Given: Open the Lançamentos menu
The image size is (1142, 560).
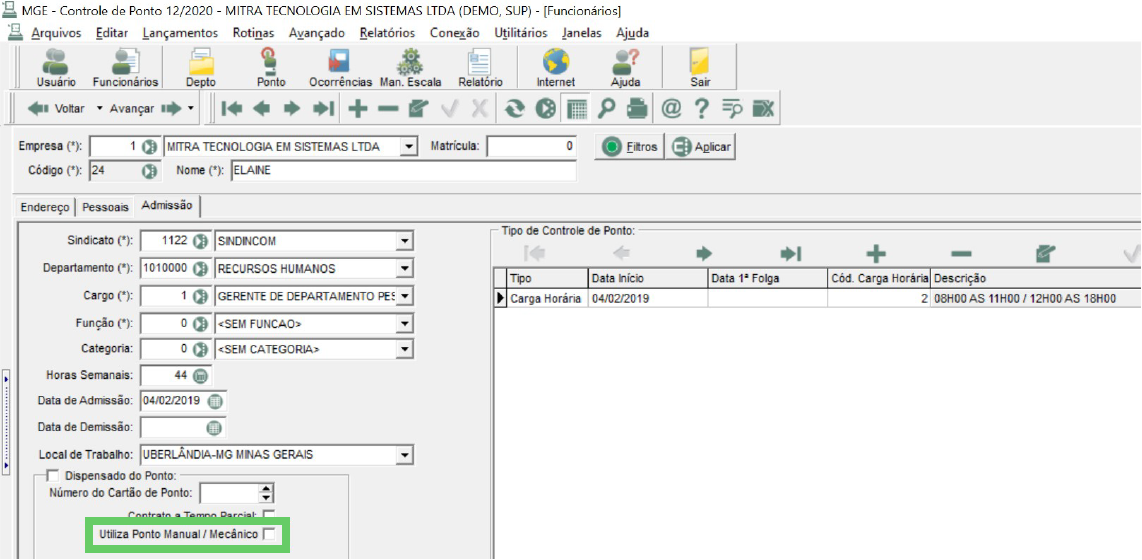Looking at the screenshot, I should point(181,33).
